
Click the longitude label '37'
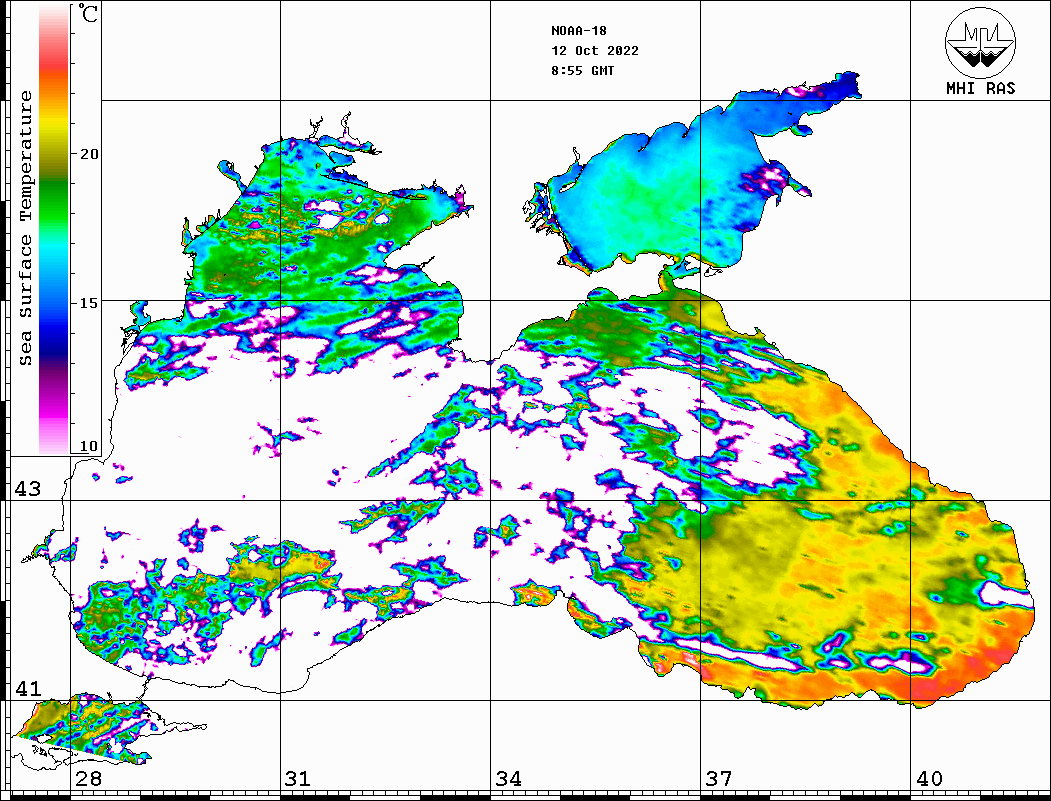coord(719,778)
